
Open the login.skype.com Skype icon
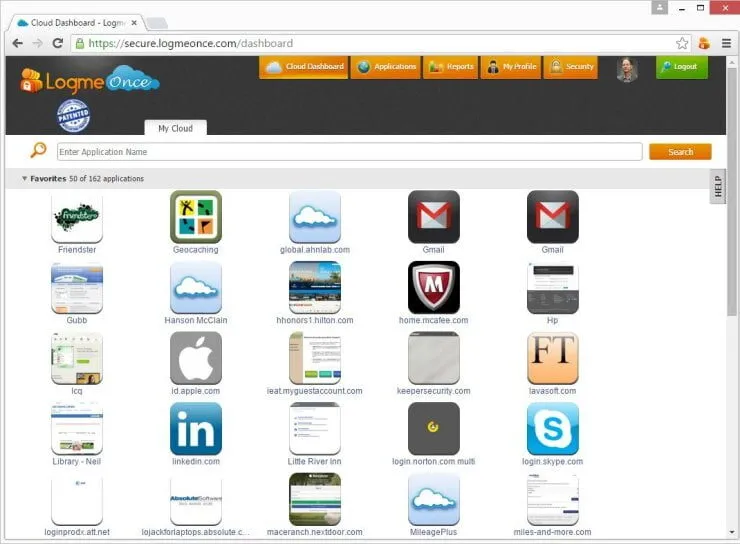553,429
